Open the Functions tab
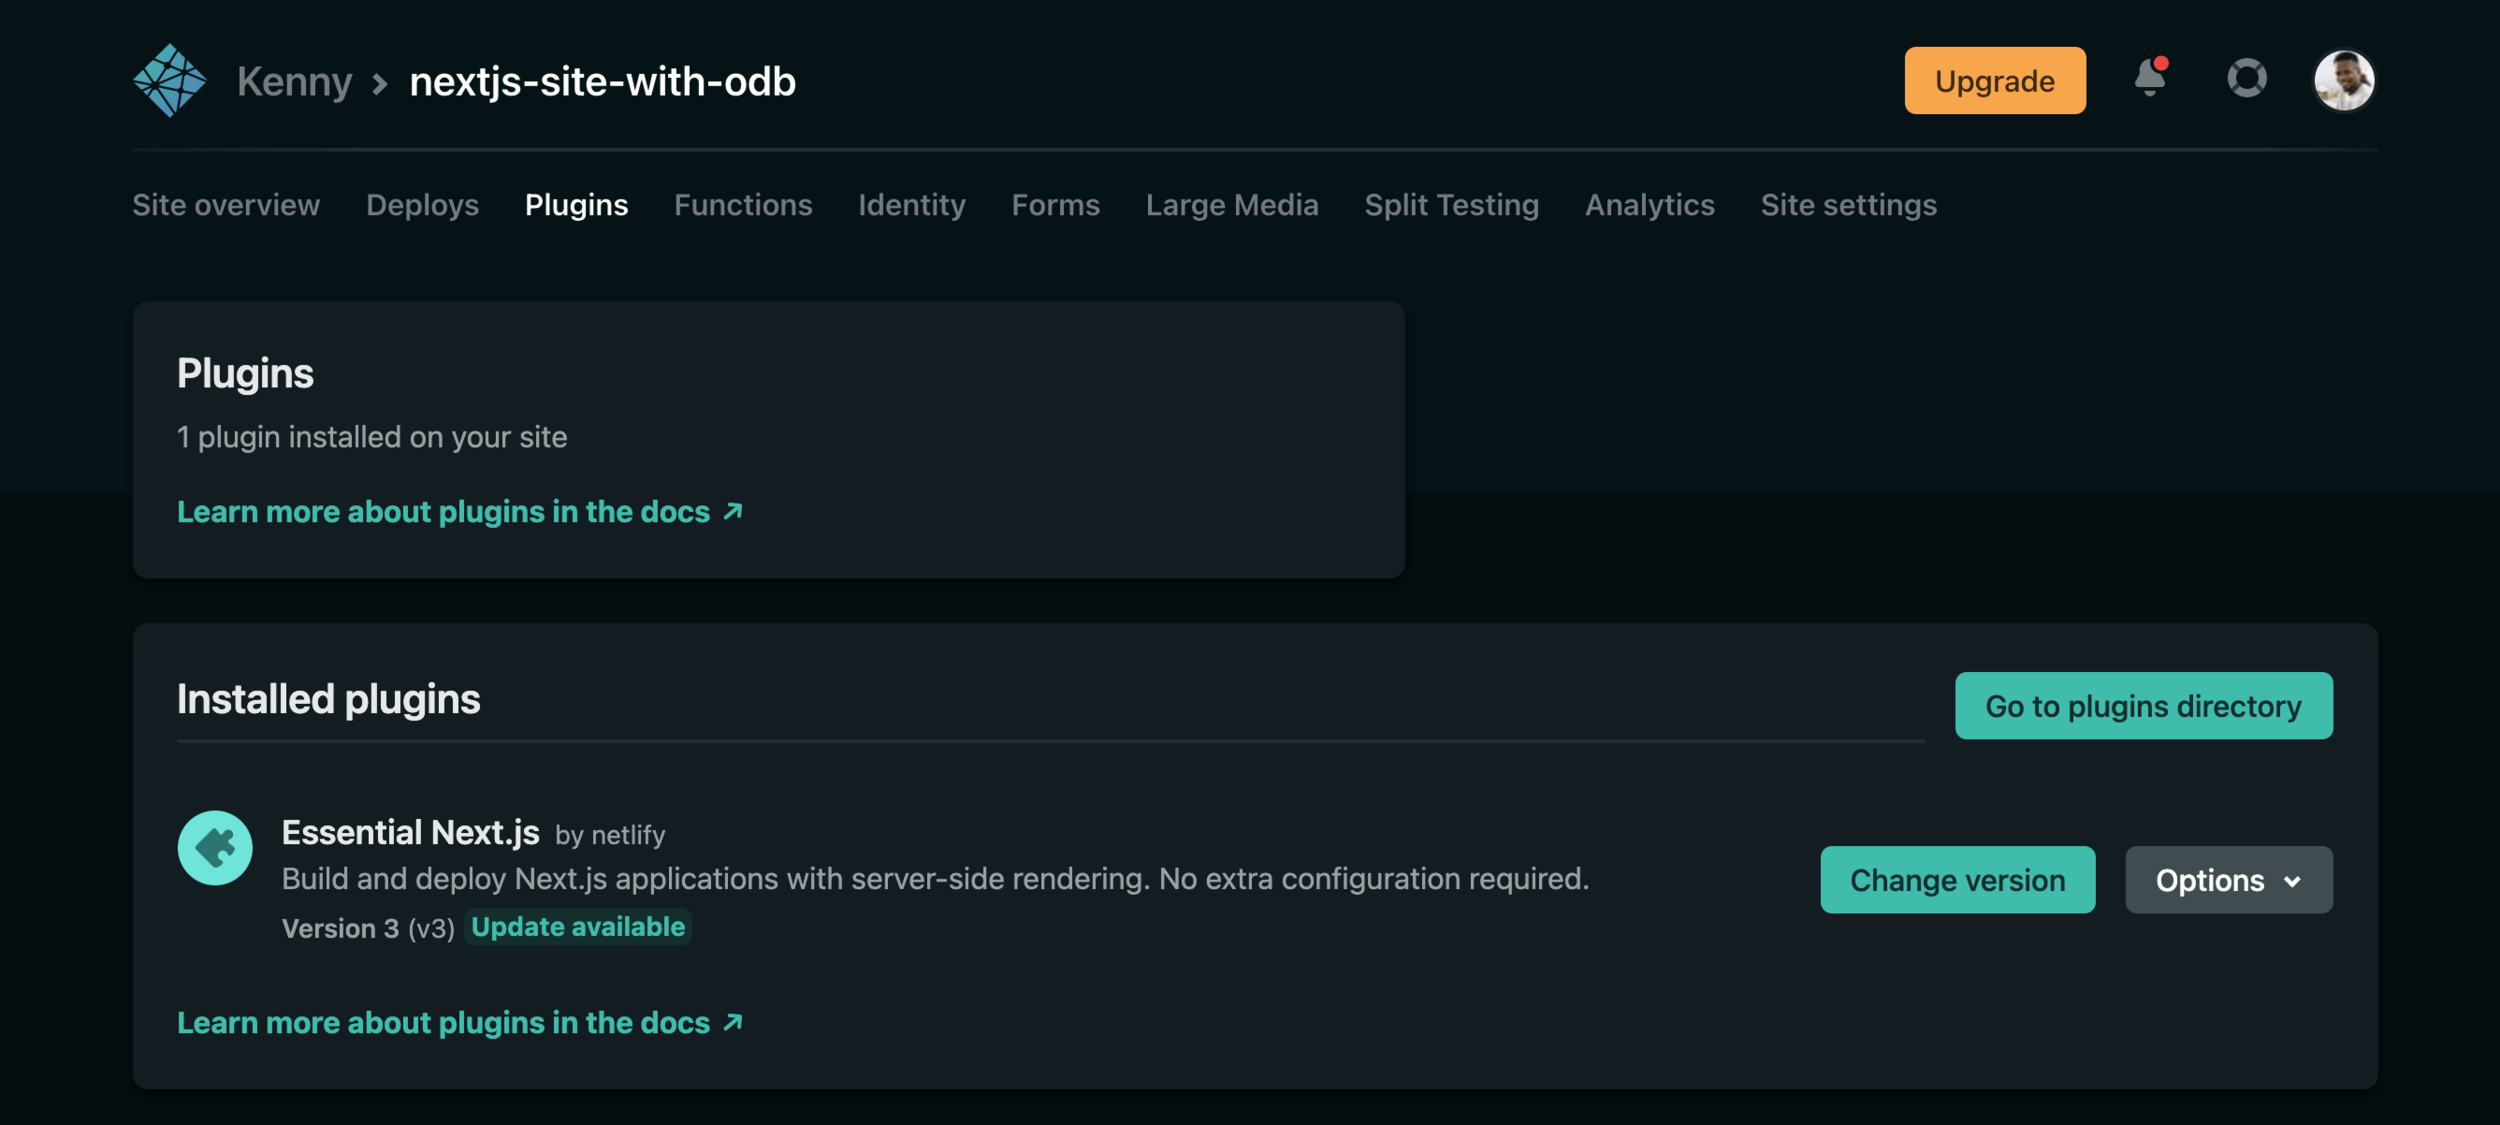Screen dimensions: 2500x1125 (743, 205)
